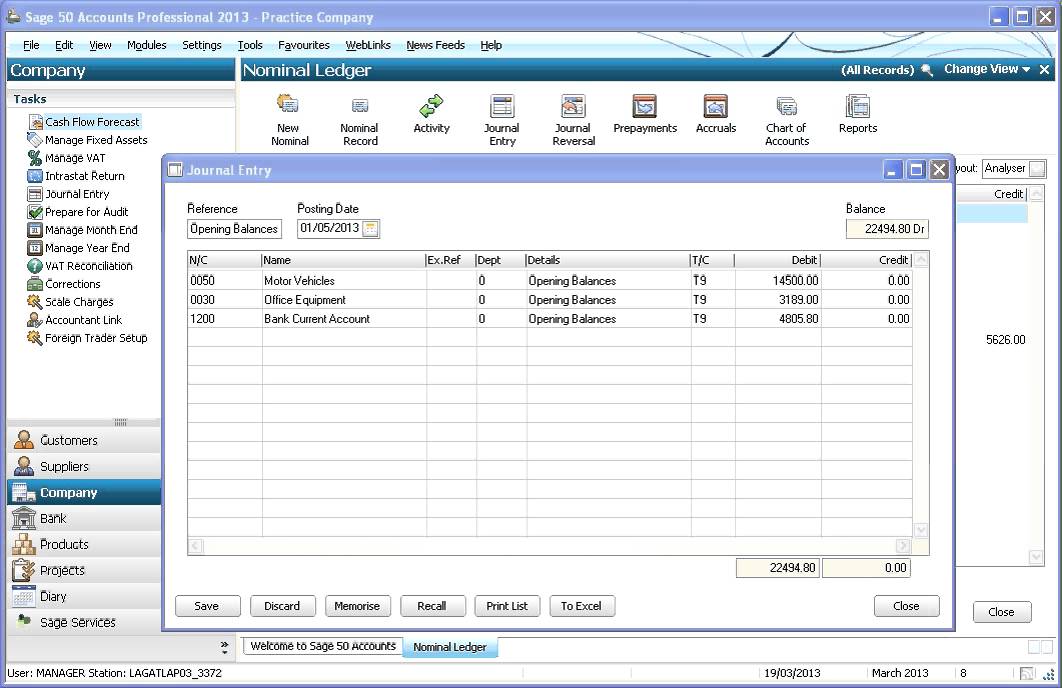This screenshot has height=688, width=1062.
Task: Switch to Welcome to Sage 50 Accounts tab
Action: tap(323, 646)
